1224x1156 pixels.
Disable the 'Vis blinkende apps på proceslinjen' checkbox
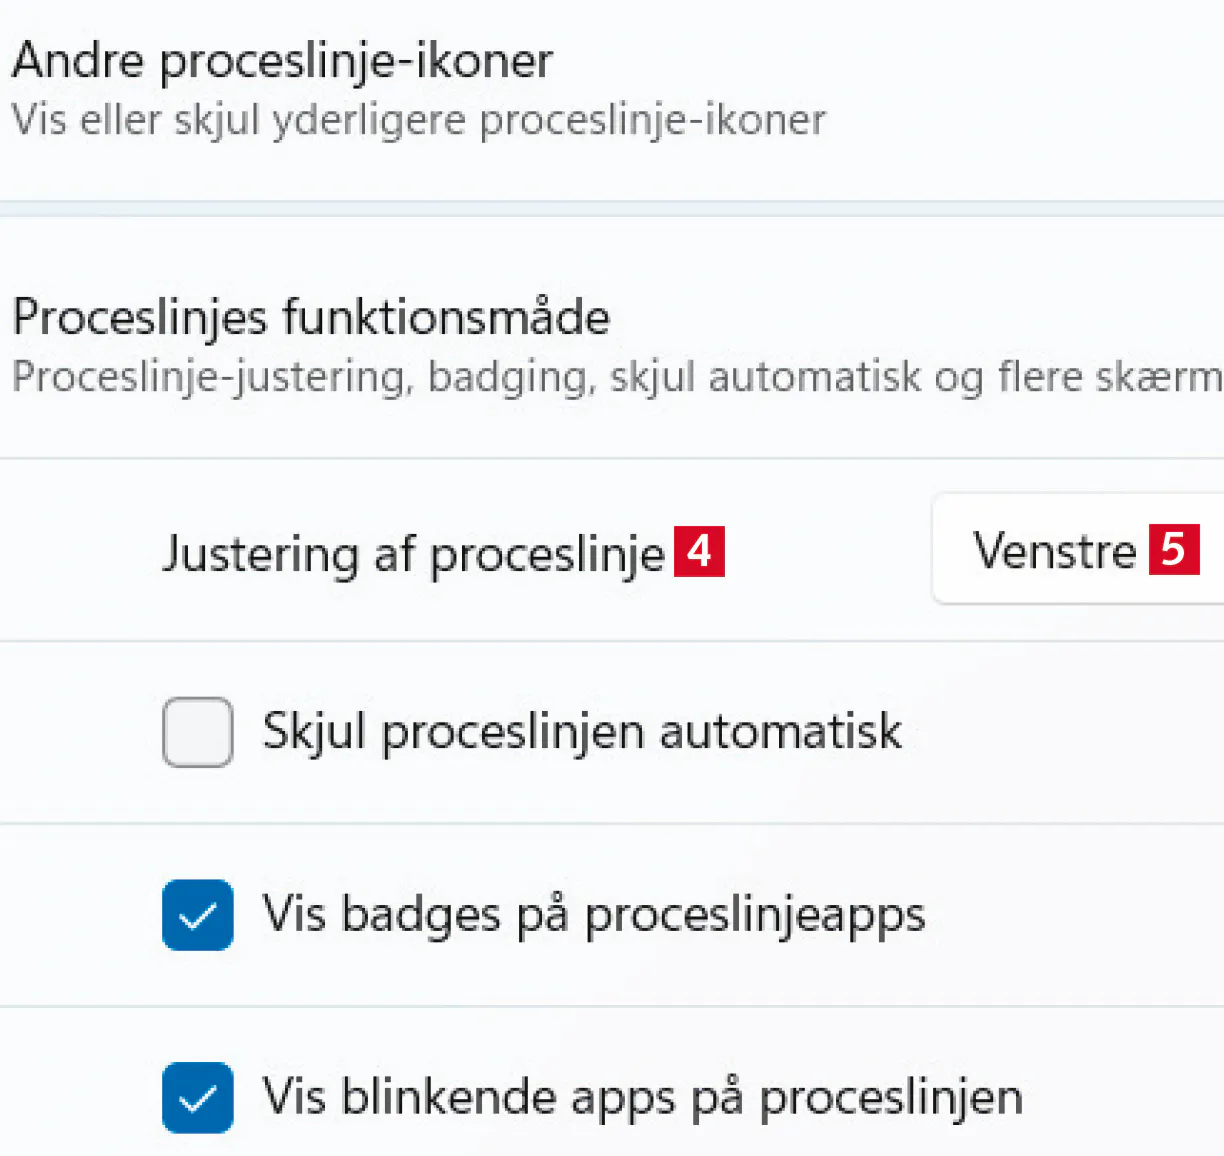click(x=198, y=1097)
